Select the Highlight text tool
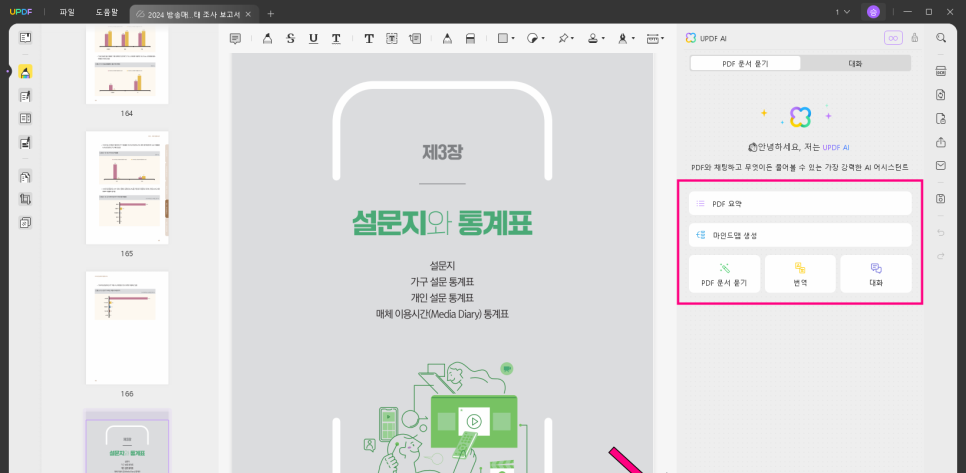Viewport: 966px width, 473px height. click(x=267, y=39)
